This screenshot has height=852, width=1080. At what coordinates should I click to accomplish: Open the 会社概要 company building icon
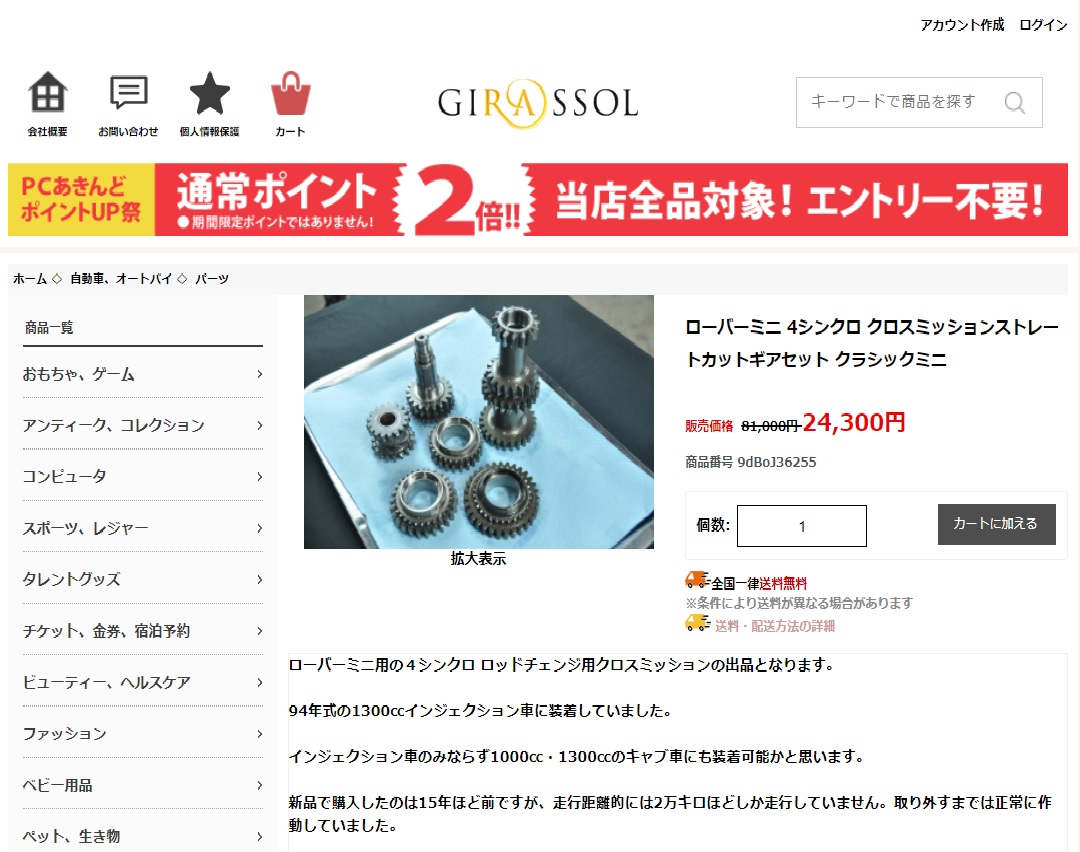click(x=48, y=92)
